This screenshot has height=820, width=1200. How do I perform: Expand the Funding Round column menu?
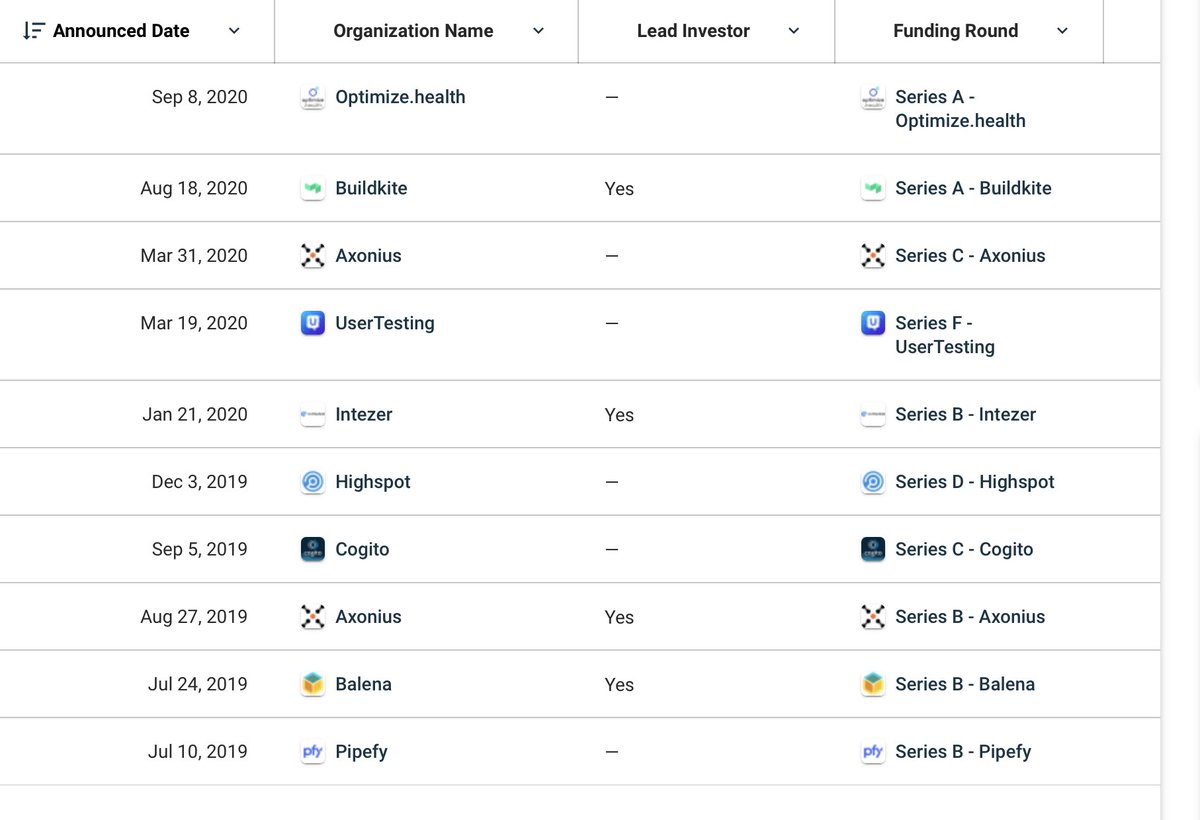pos(1062,31)
